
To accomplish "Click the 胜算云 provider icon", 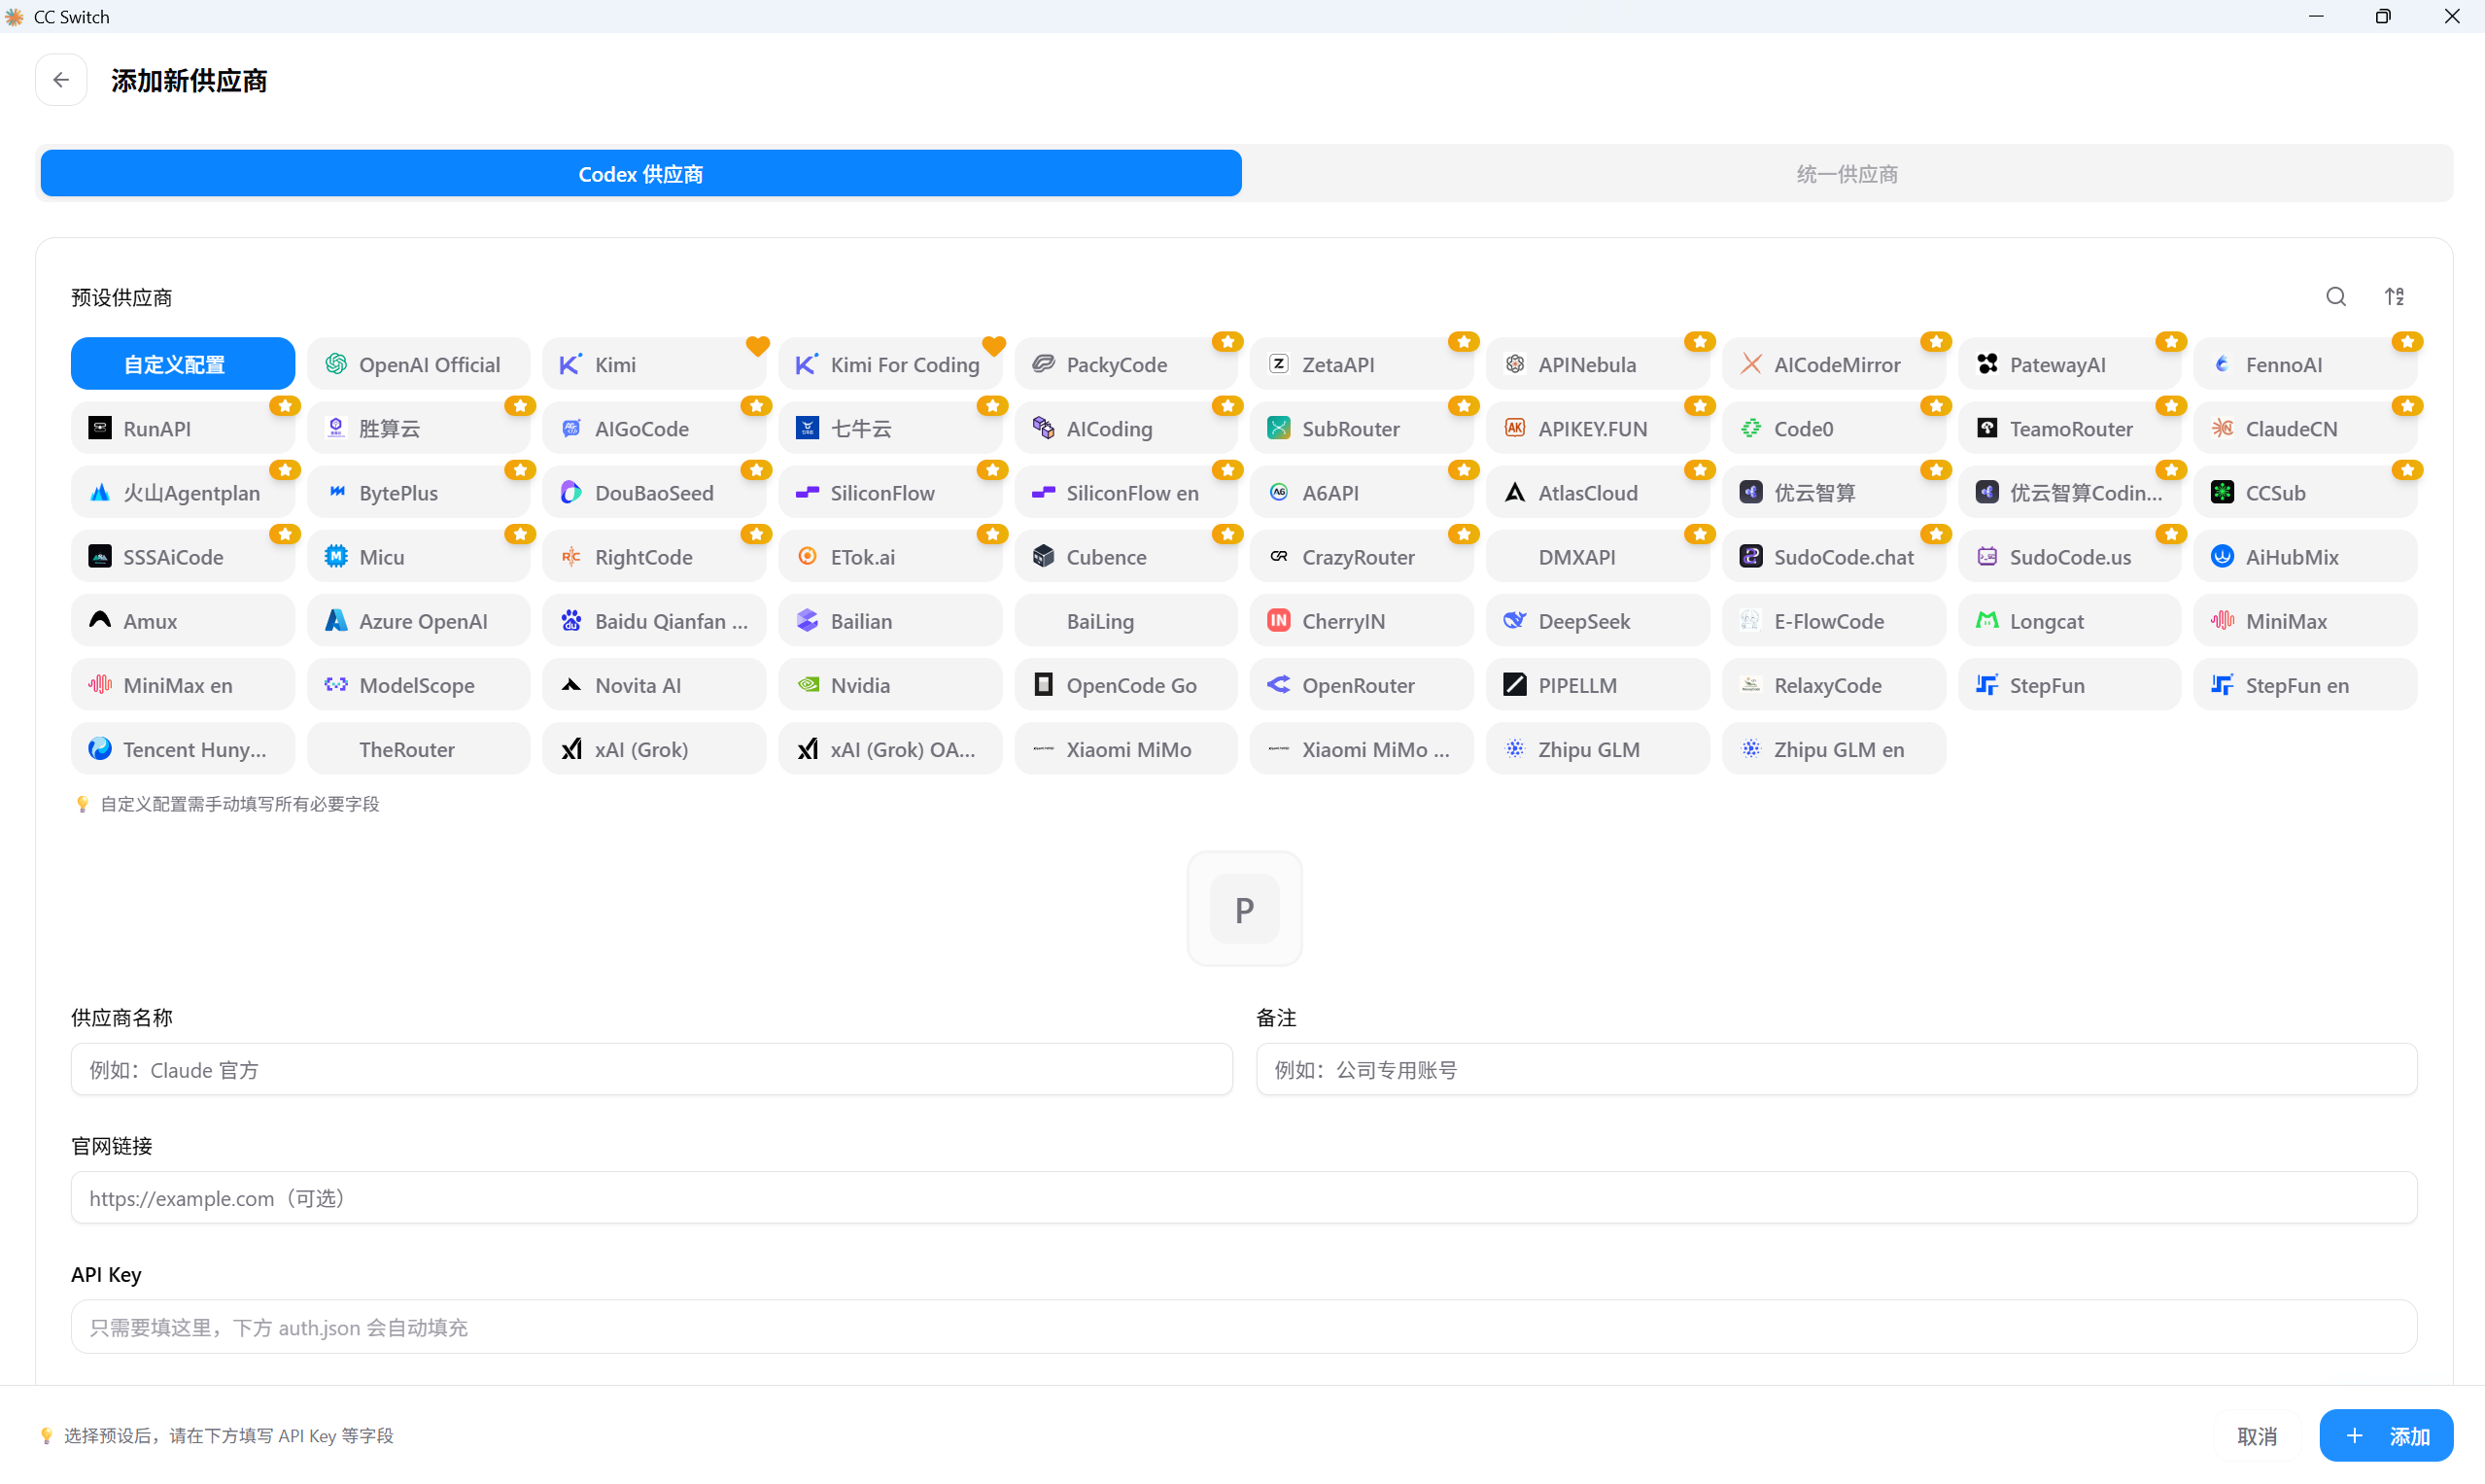I will [x=336, y=428].
